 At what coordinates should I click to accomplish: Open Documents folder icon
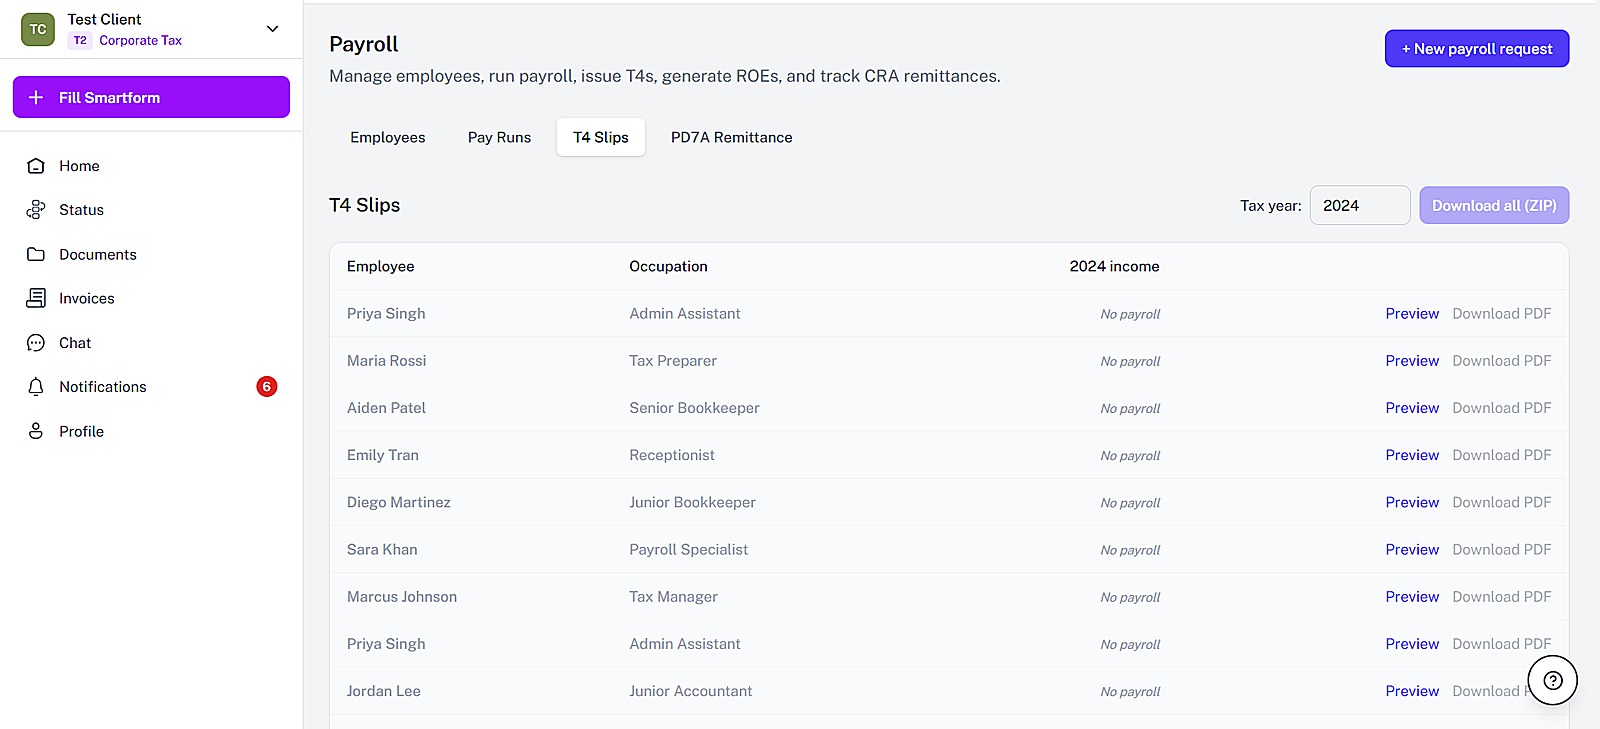36,254
